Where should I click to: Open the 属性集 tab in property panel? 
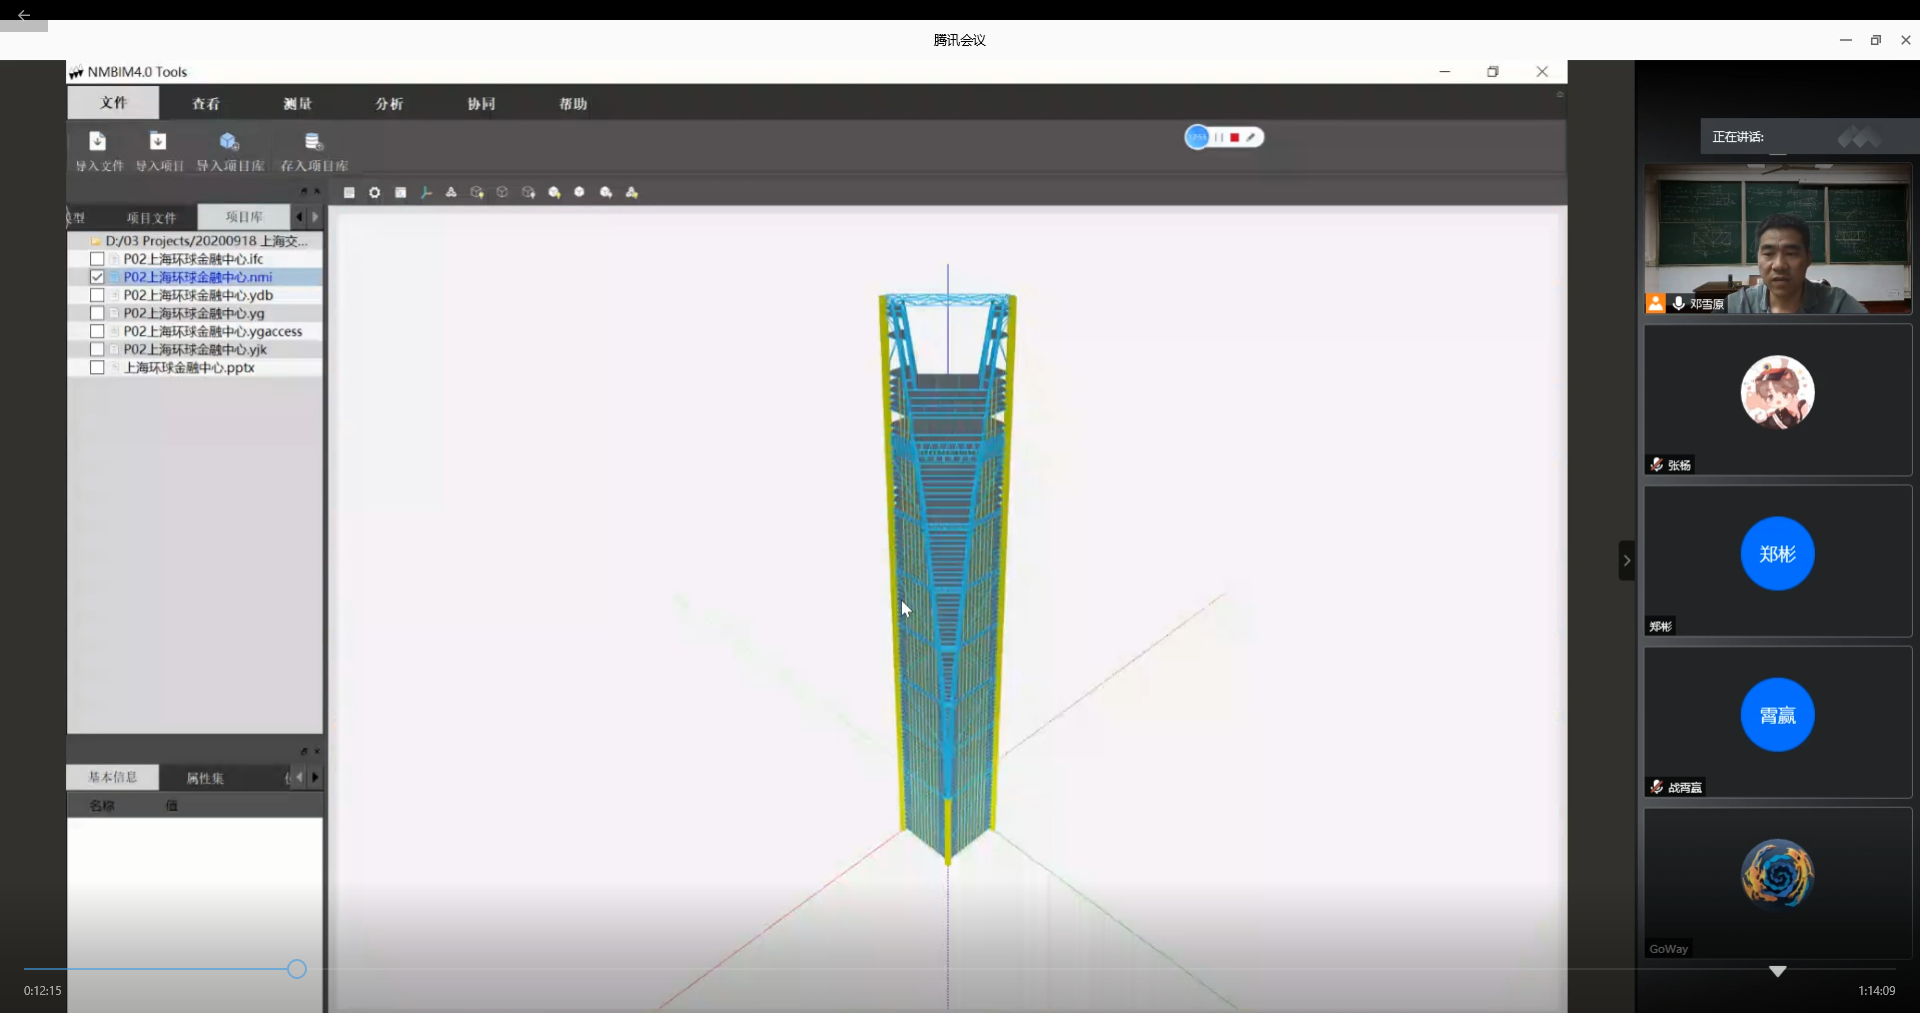(205, 778)
